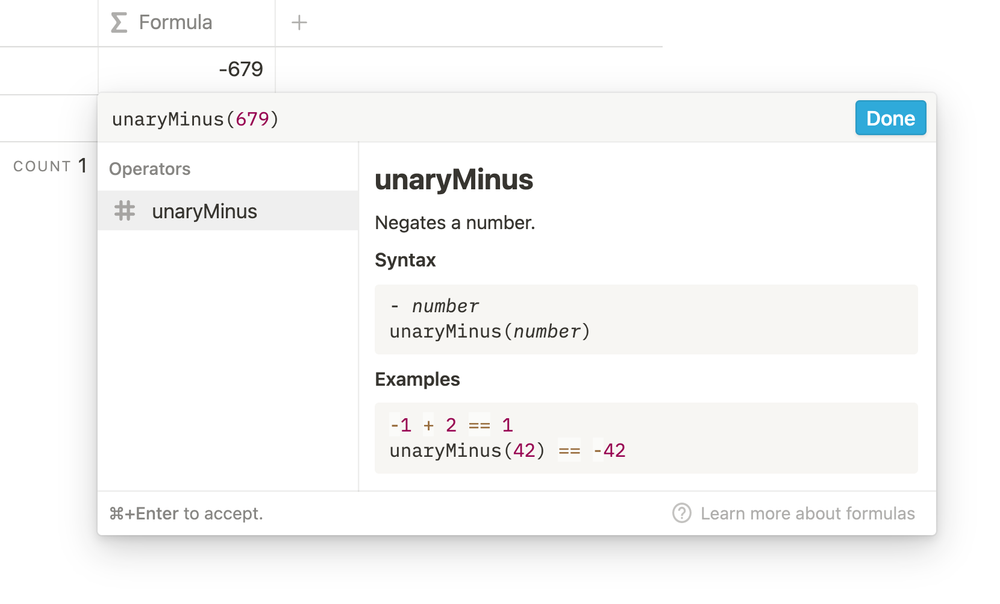The image size is (1000, 604).
Task: Open the COUNT calculation under the table
Action: (49, 166)
